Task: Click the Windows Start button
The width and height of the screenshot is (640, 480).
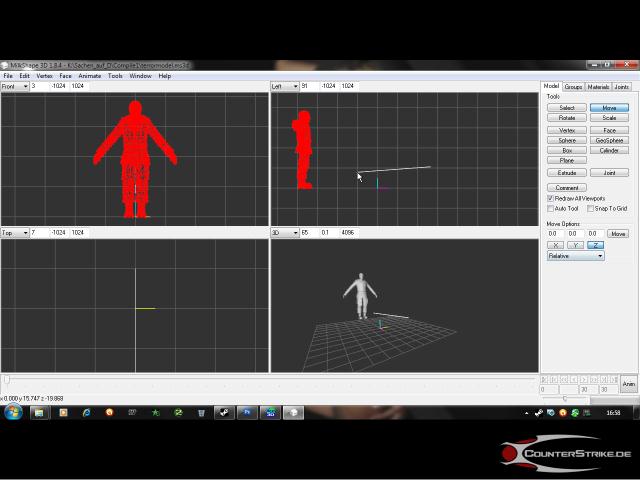Action: coord(13,412)
